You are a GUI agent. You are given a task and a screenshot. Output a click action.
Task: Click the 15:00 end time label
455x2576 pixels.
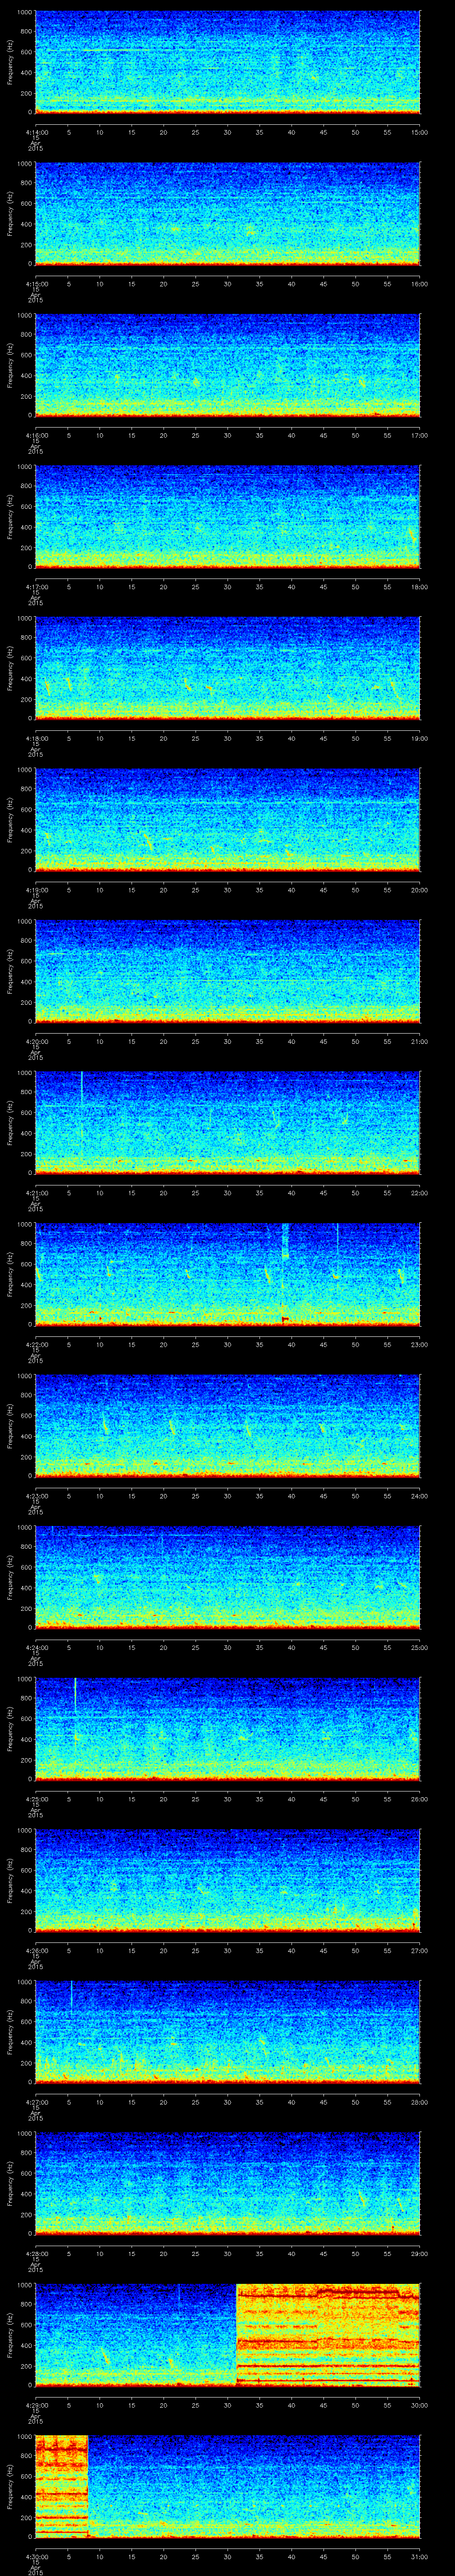click(419, 132)
